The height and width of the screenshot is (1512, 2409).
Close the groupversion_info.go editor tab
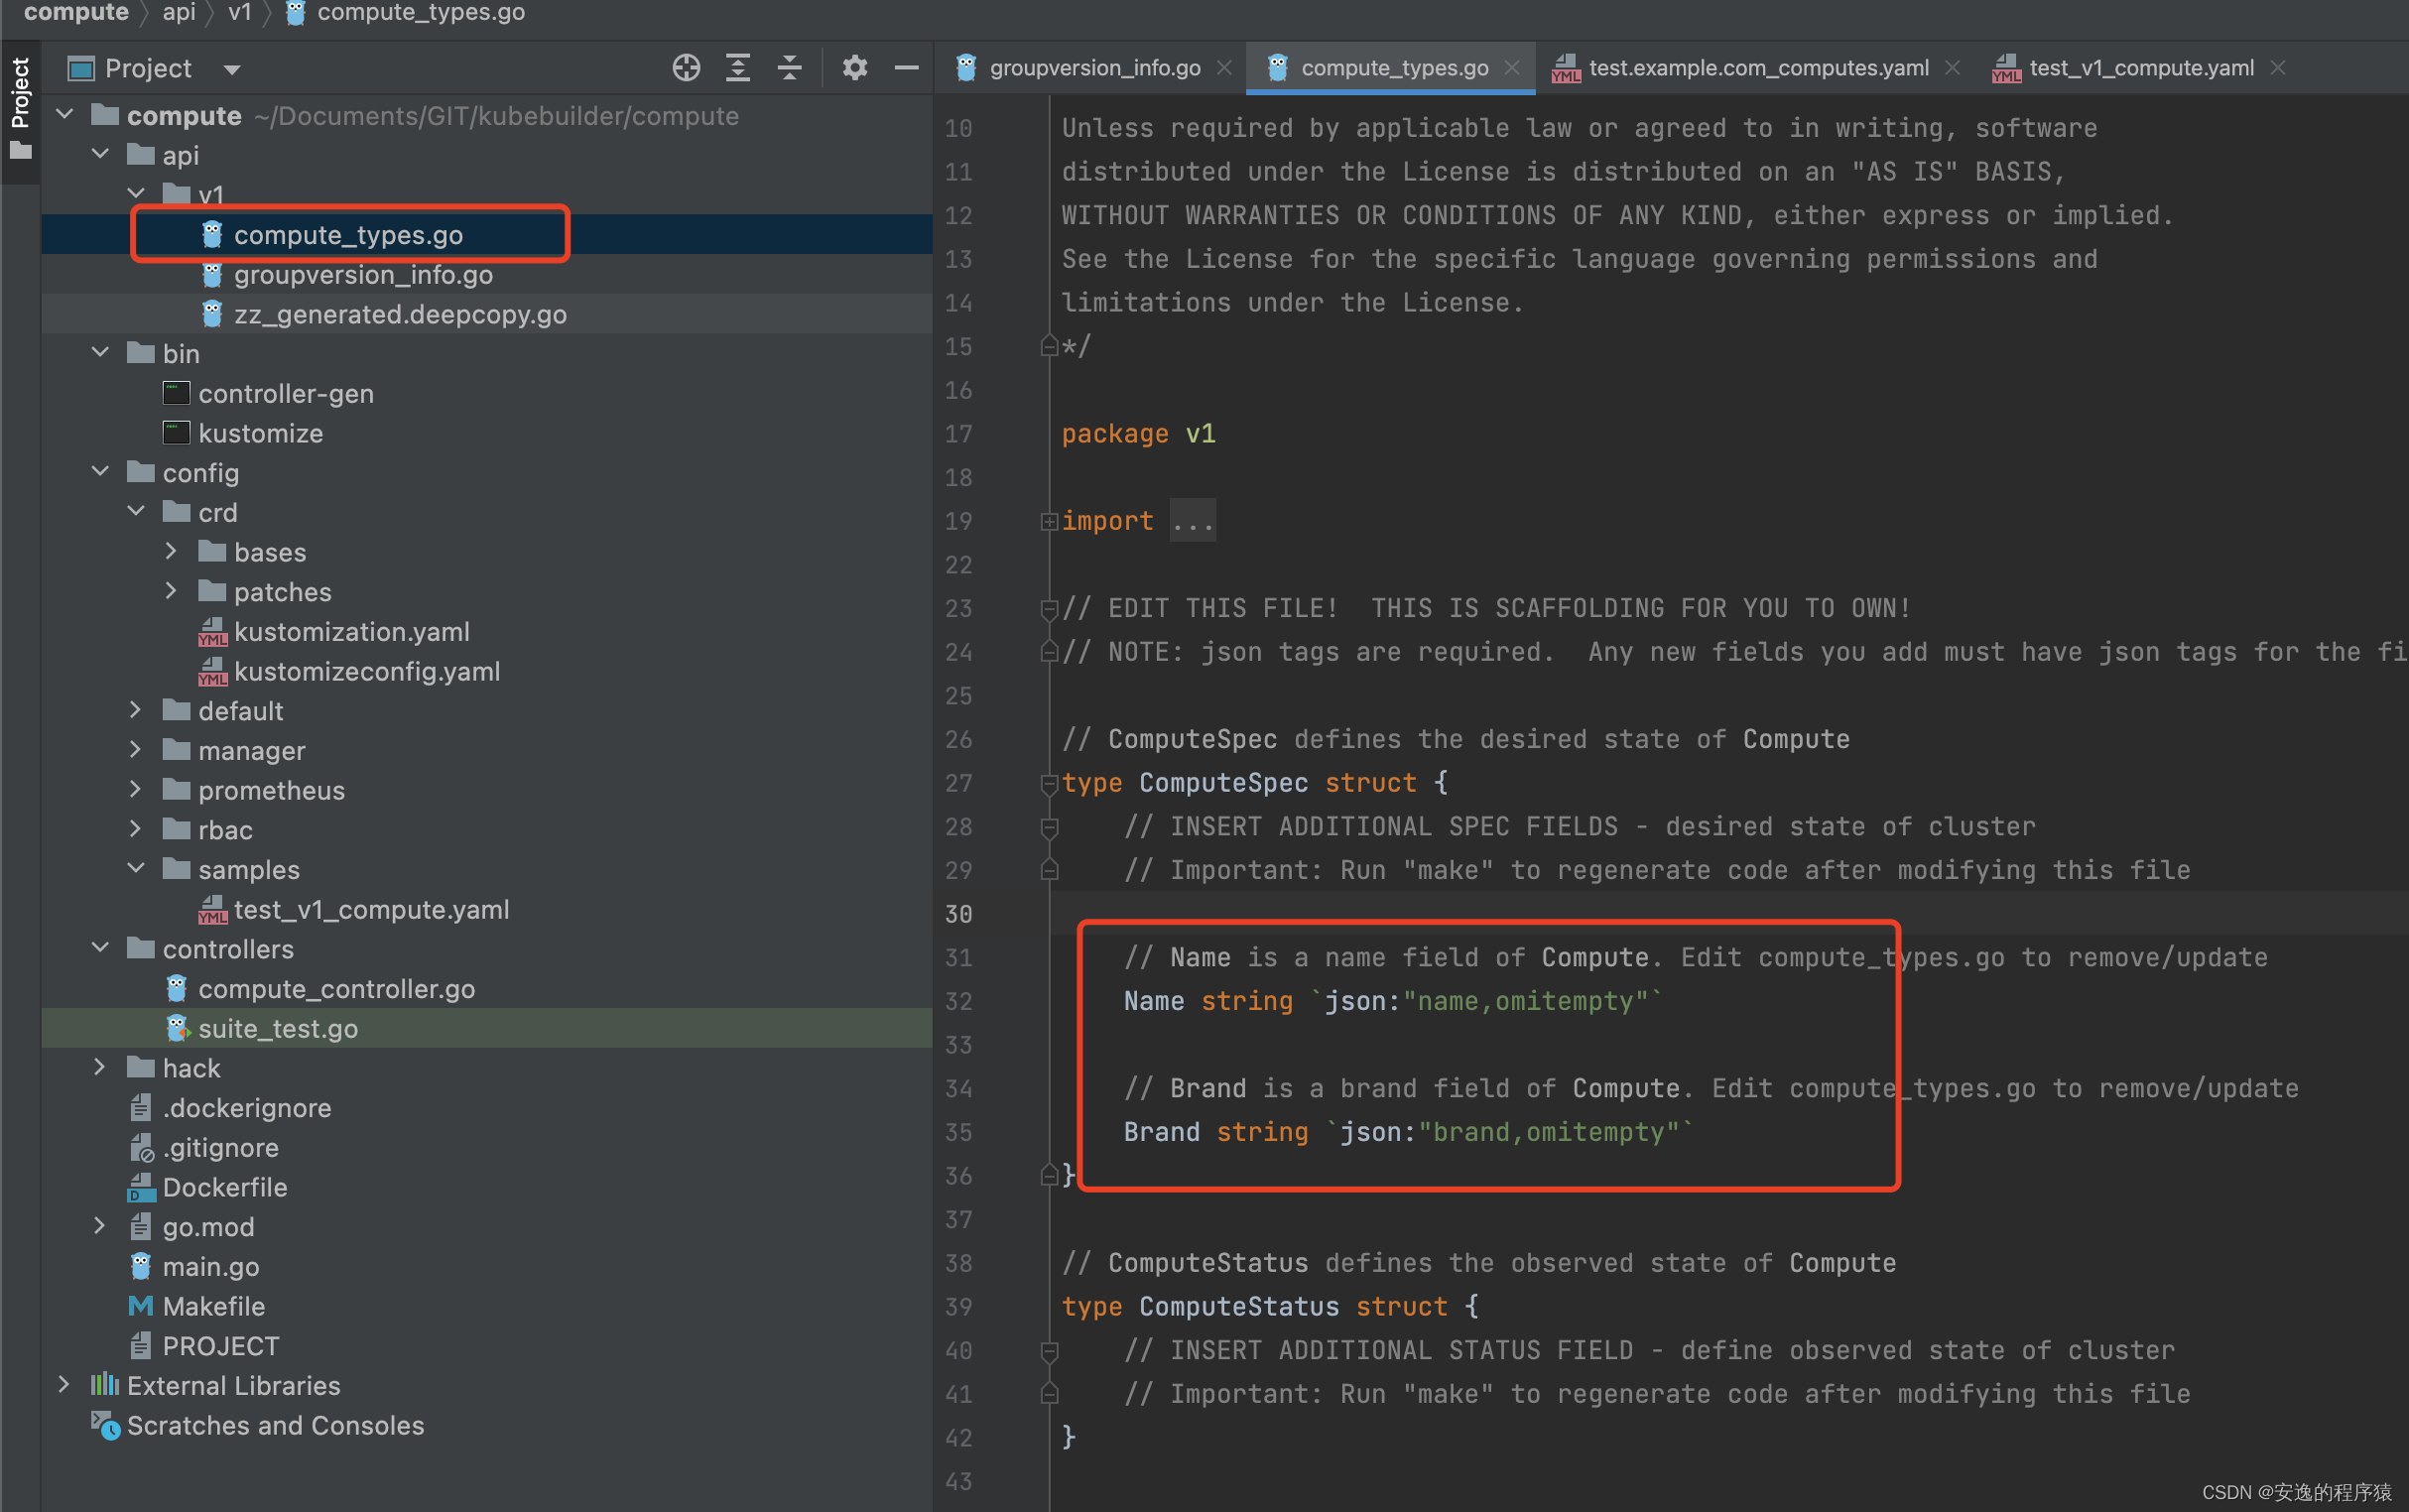point(1224,68)
